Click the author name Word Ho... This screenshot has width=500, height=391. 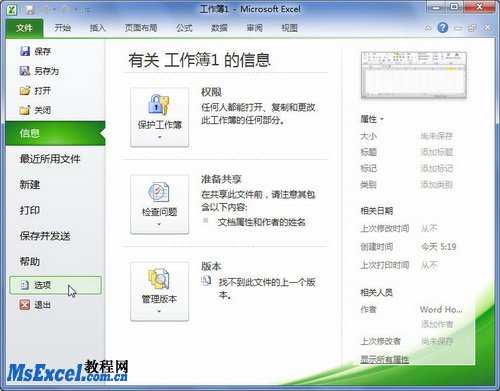(x=441, y=310)
